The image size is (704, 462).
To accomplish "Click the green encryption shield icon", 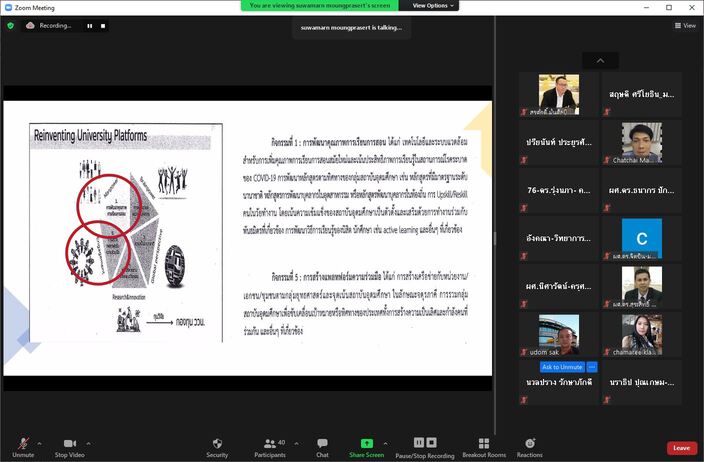I will [10, 26].
